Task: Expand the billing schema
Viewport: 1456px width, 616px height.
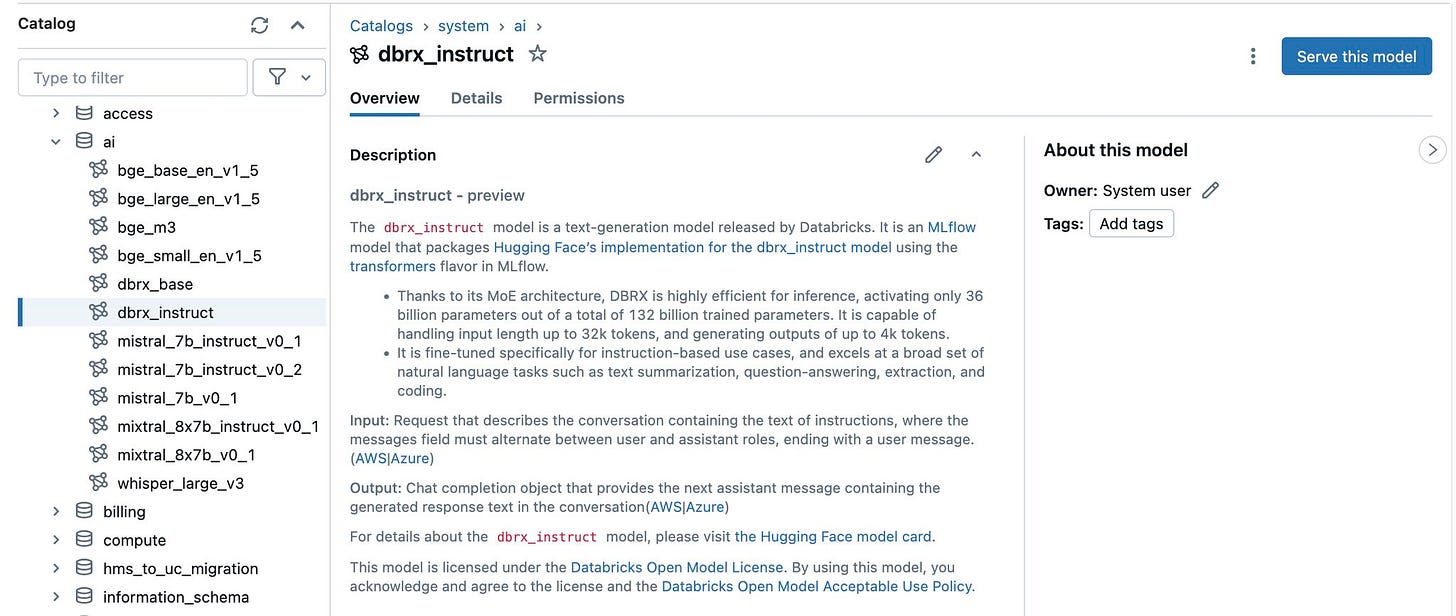Action: coord(56,511)
